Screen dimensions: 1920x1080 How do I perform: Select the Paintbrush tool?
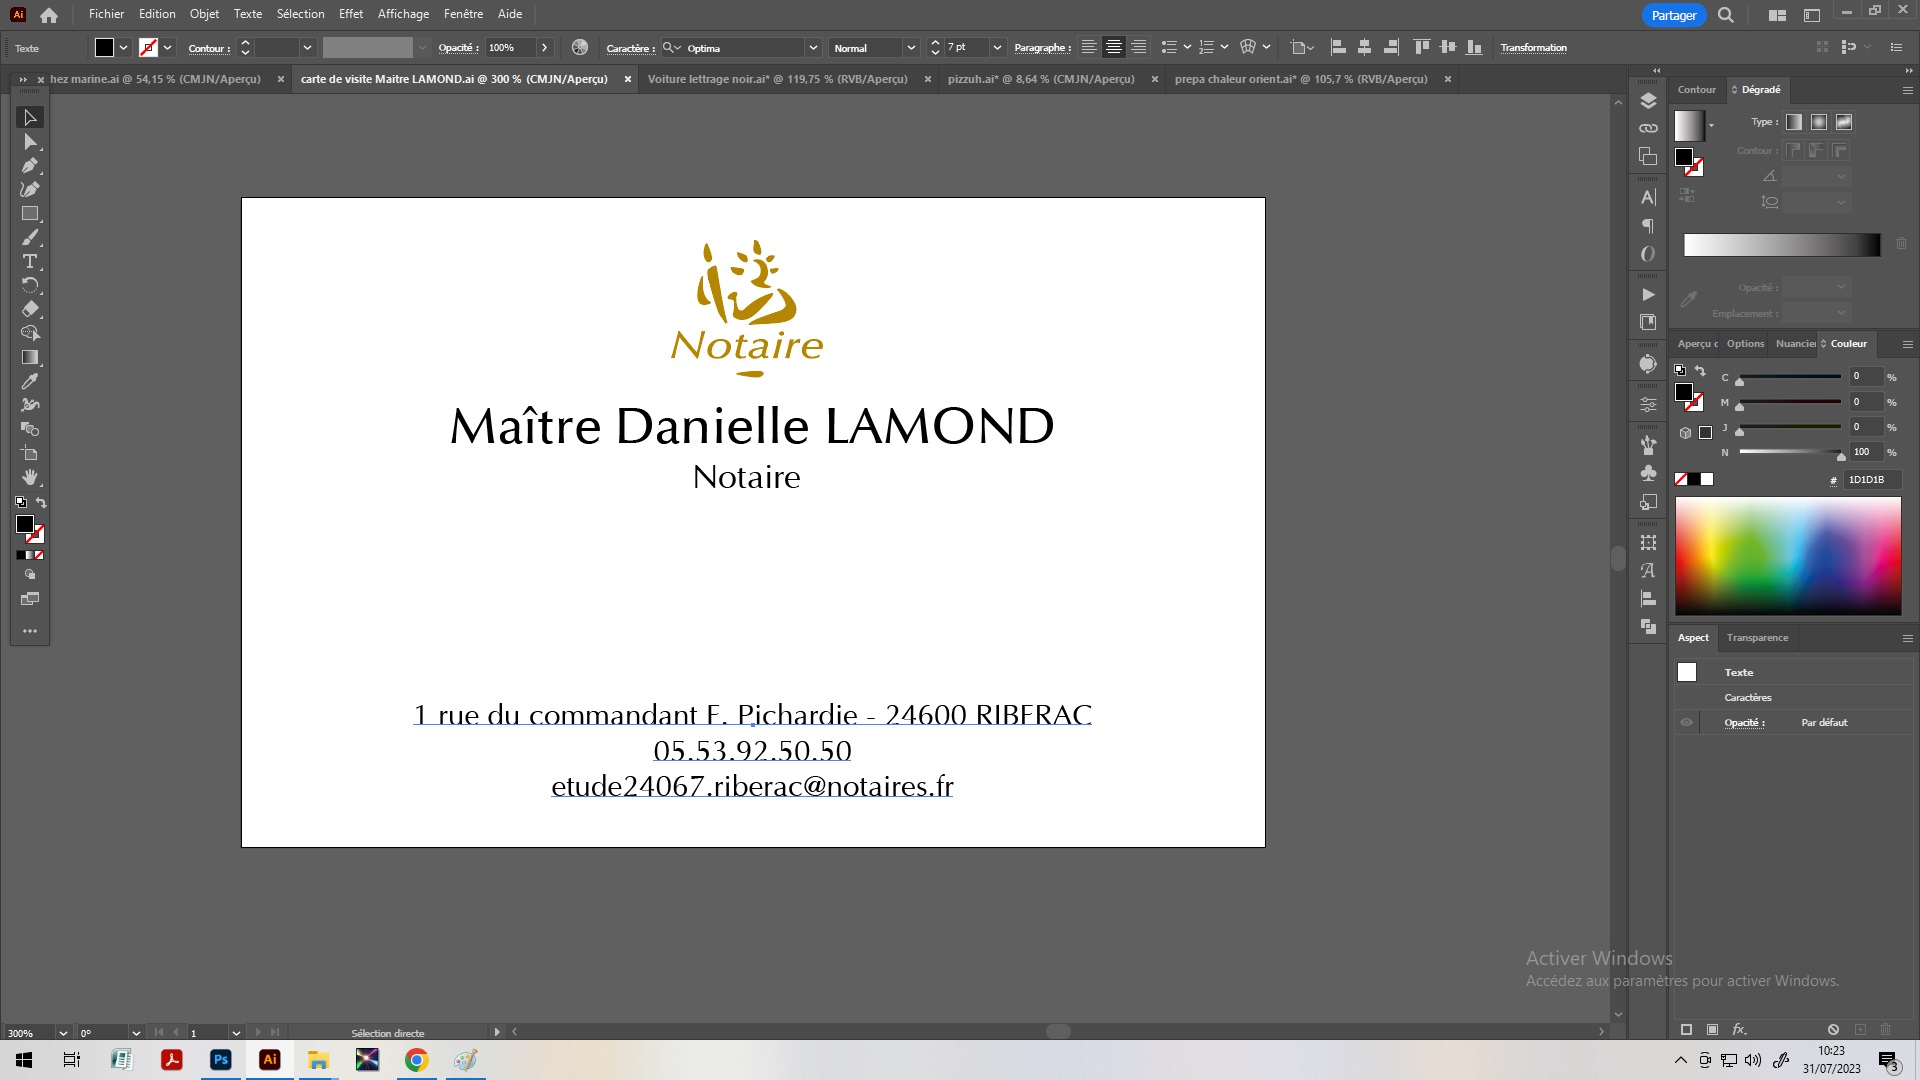(30, 238)
